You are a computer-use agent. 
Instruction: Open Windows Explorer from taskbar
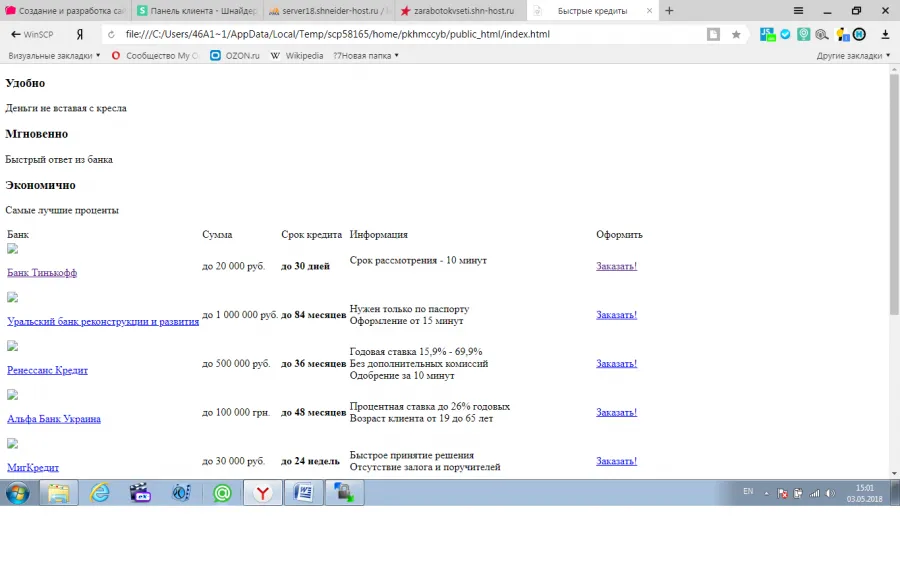(59, 493)
